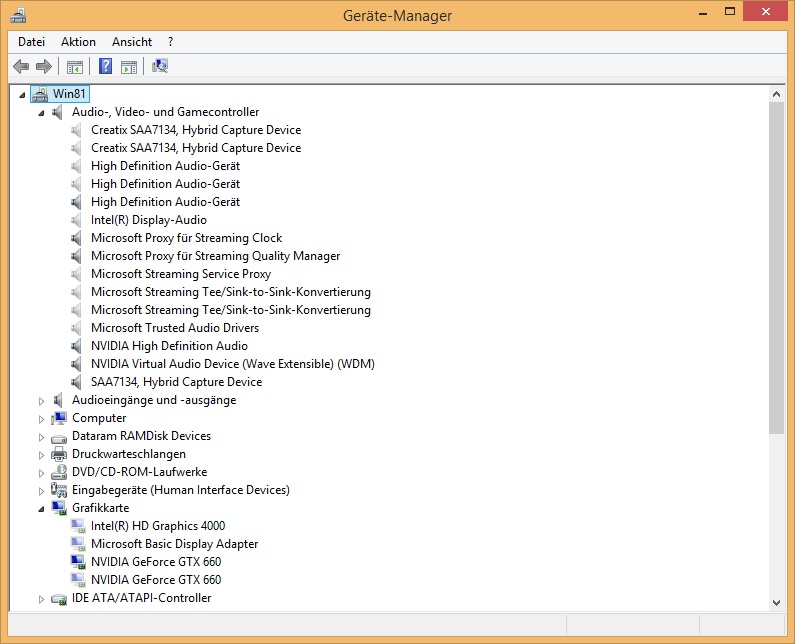Screen dimensions: 796x644
Task: Click the vertical scrollbar thumb
Action: [776, 268]
